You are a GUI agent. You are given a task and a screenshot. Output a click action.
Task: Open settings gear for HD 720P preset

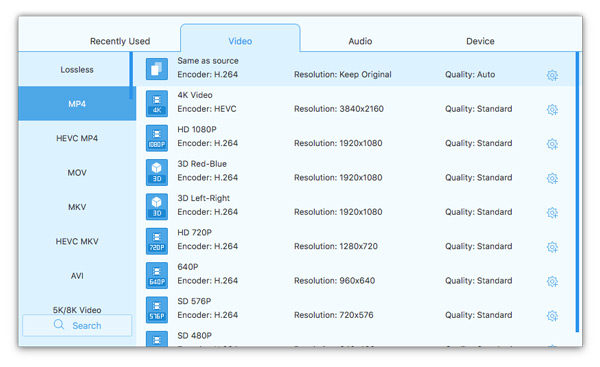[x=552, y=247]
